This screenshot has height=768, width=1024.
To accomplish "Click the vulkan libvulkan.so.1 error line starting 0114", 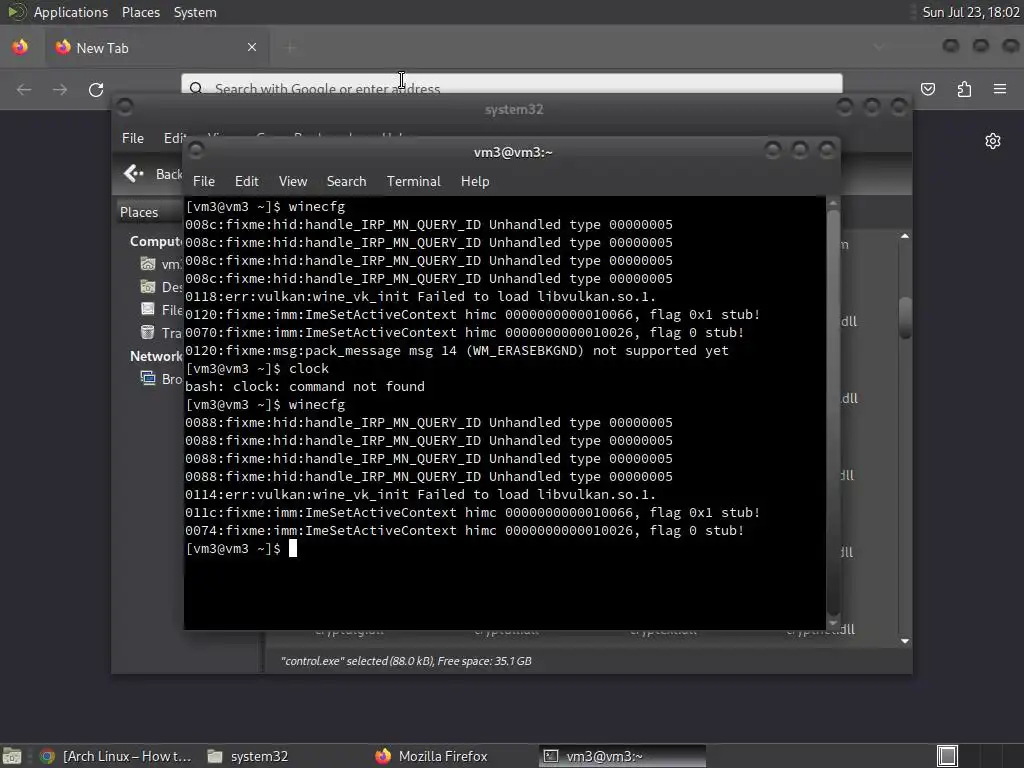I will click(x=421, y=494).
